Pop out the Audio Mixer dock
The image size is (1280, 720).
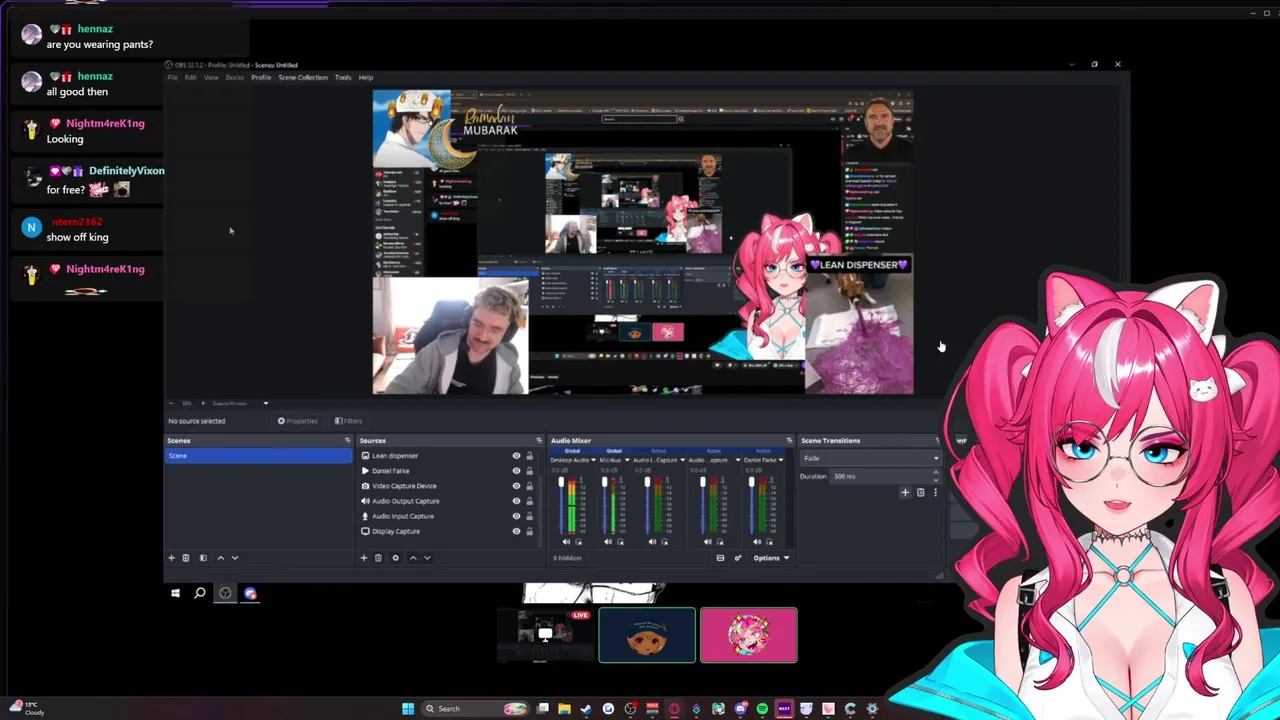click(x=789, y=440)
